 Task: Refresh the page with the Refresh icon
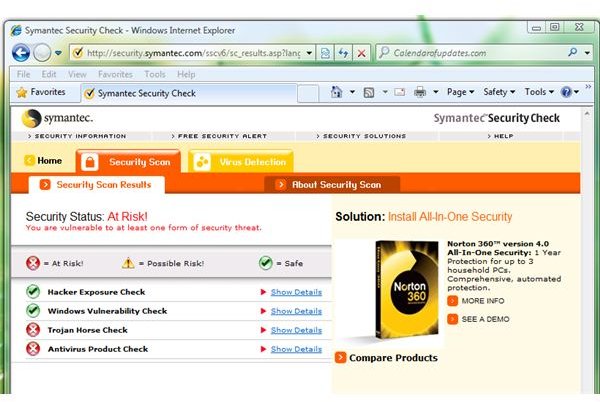[x=343, y=53]
